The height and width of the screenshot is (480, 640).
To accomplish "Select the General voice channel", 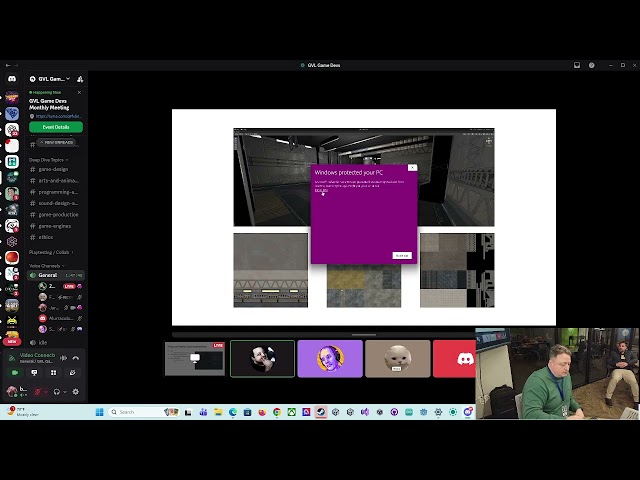I will pyautogui.click(x=56, y=275).
